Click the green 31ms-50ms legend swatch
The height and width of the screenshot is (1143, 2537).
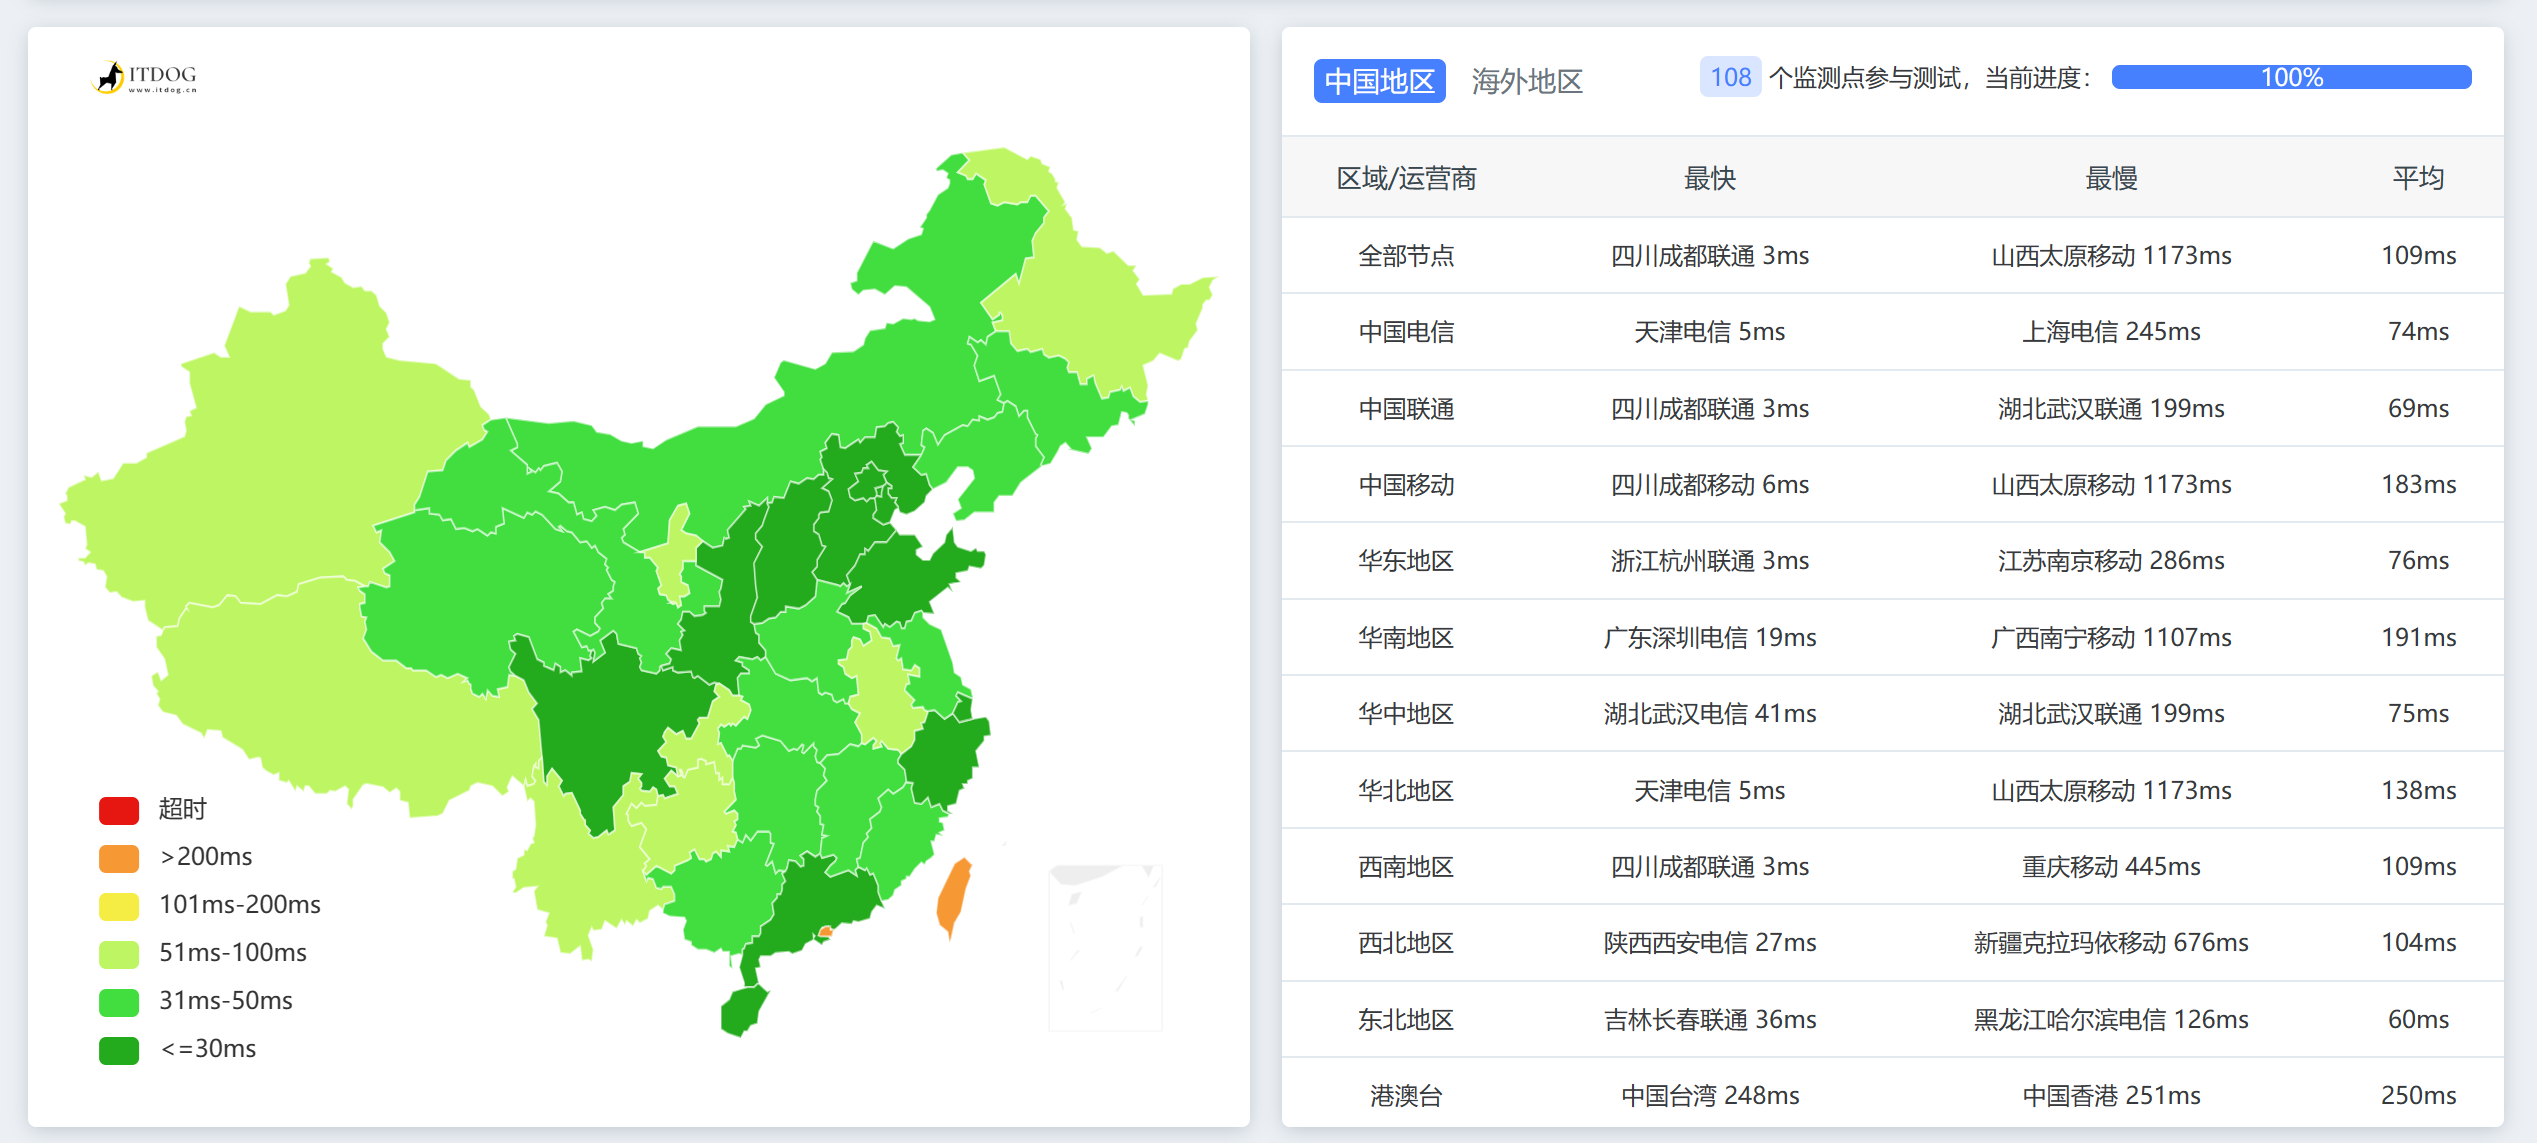click(118, 1001)
